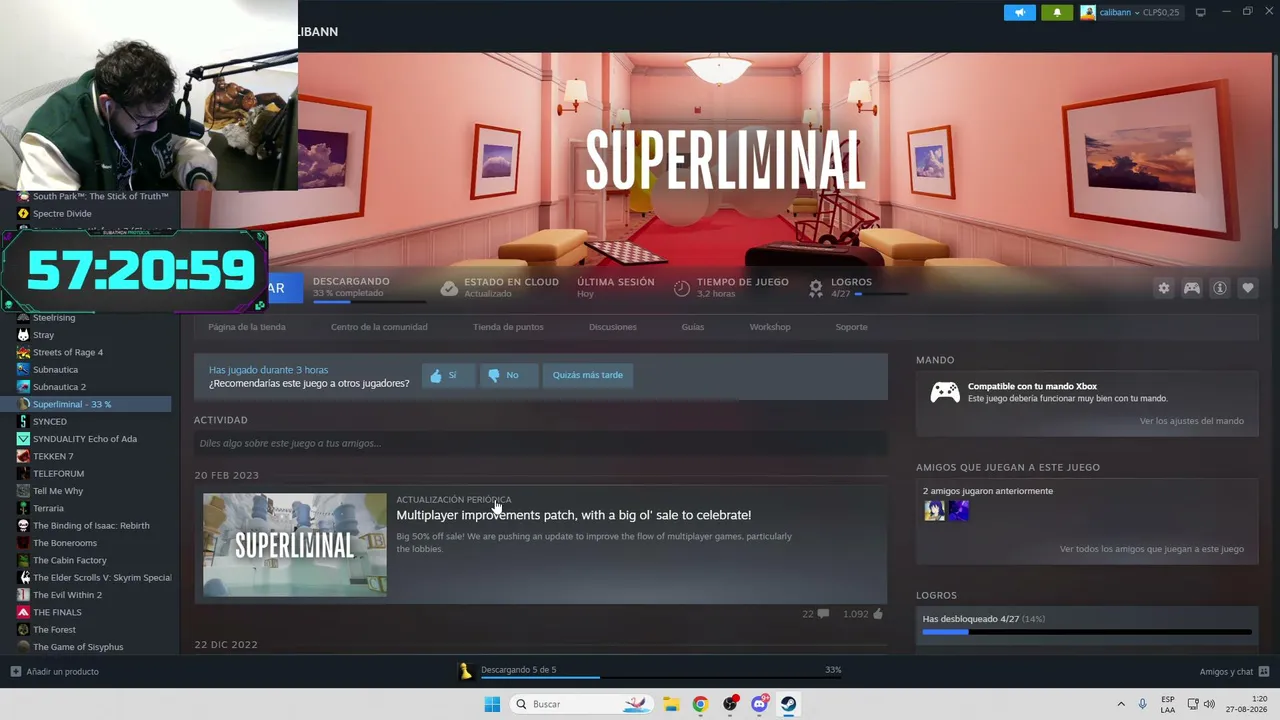Click the TELEFORUM game icon

(23, 474)
